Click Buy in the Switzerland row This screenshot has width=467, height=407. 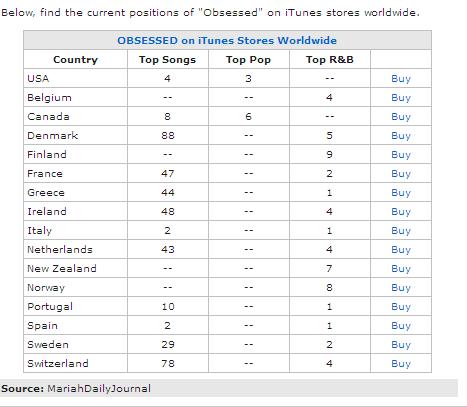401,364
